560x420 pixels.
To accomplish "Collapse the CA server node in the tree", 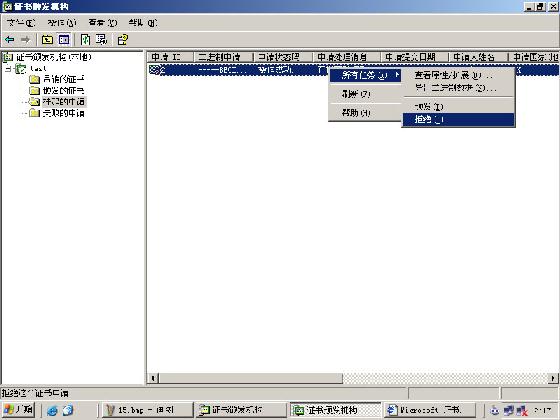I will [x=8, y=68].
